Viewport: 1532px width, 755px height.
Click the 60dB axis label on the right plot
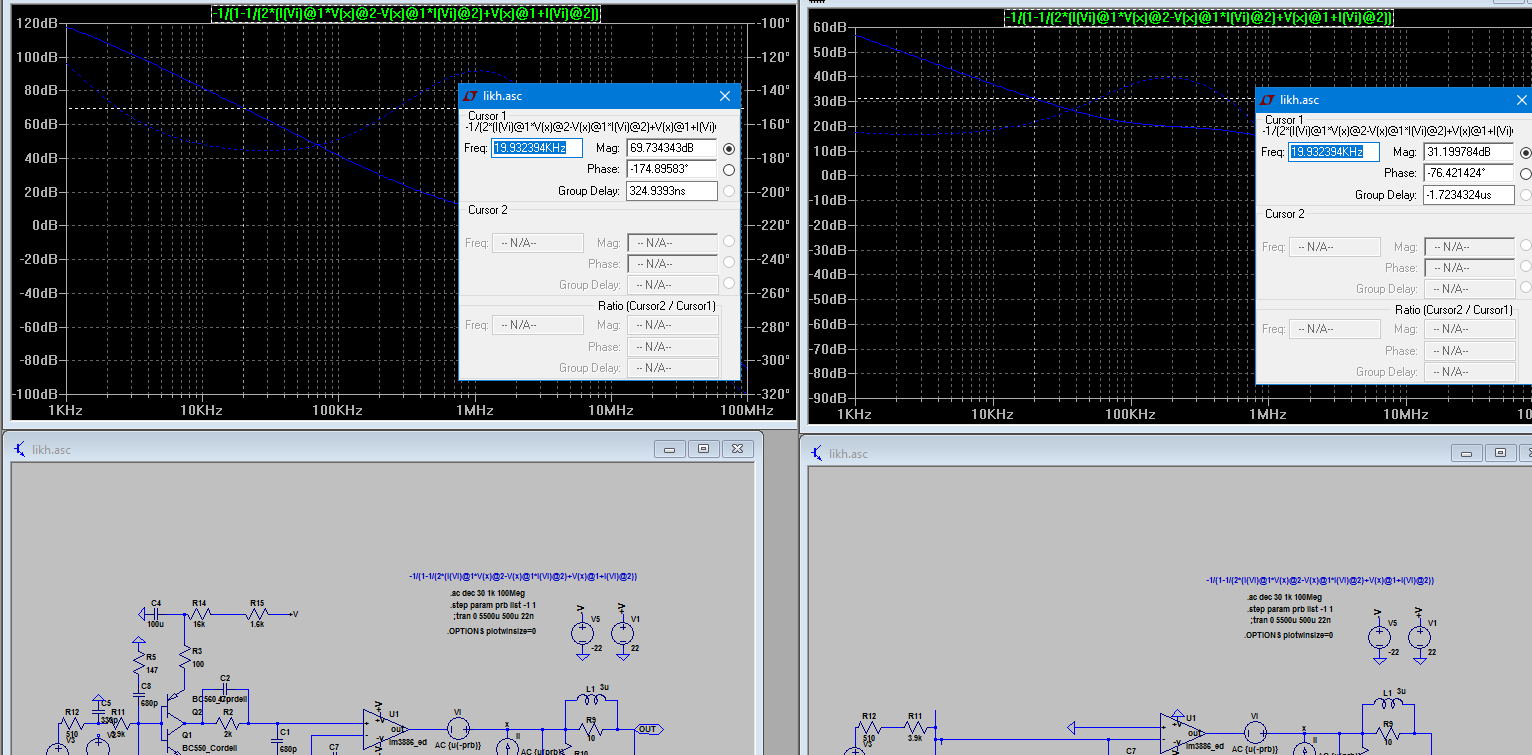click(830, 27)
